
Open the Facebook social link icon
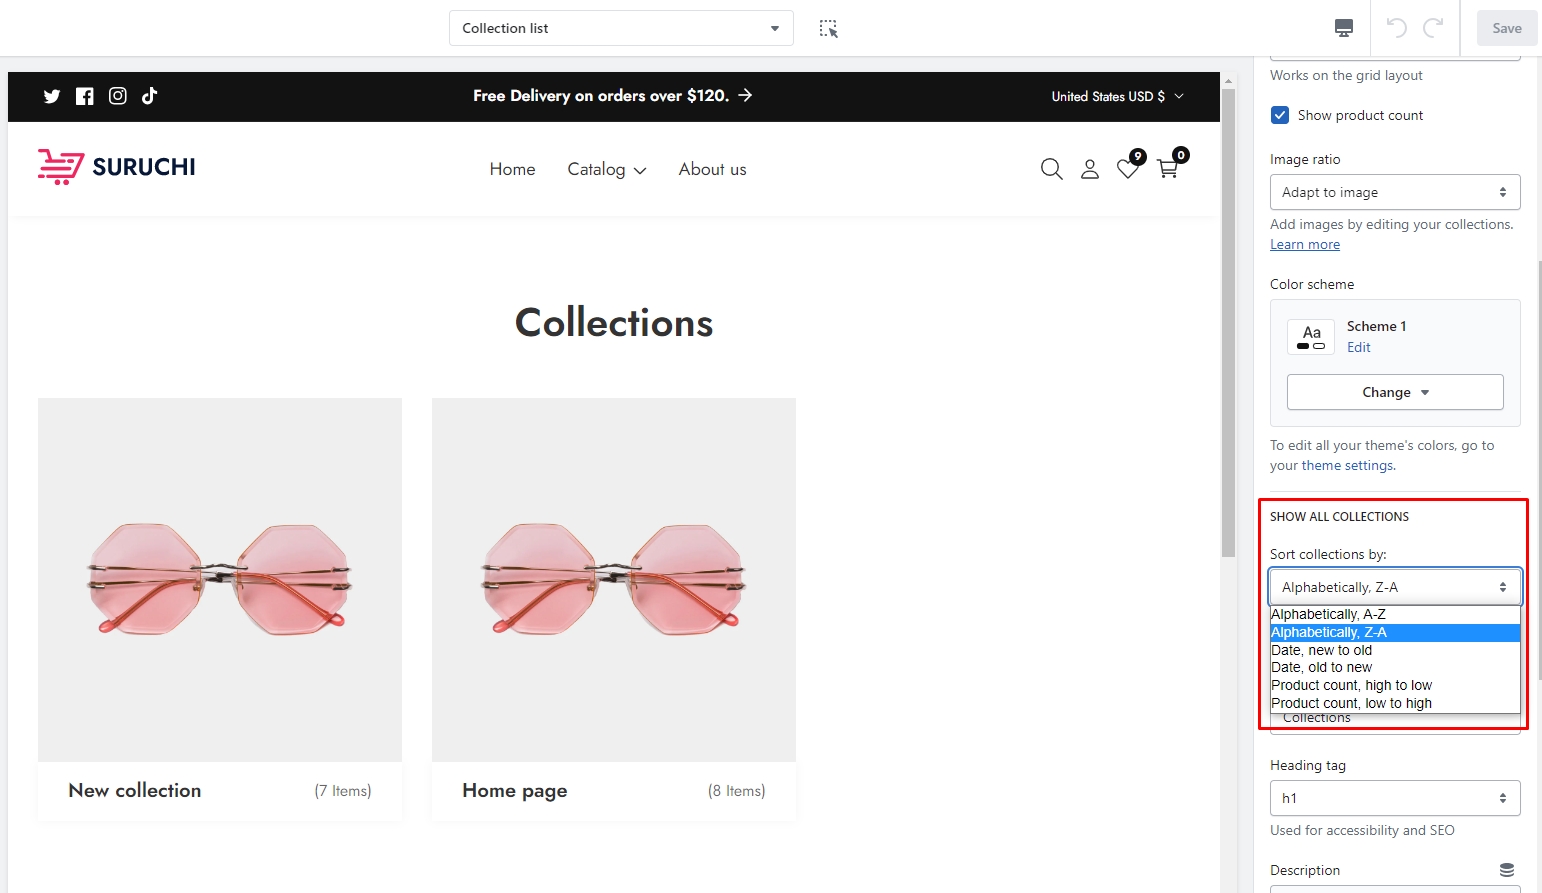(85, 96)
